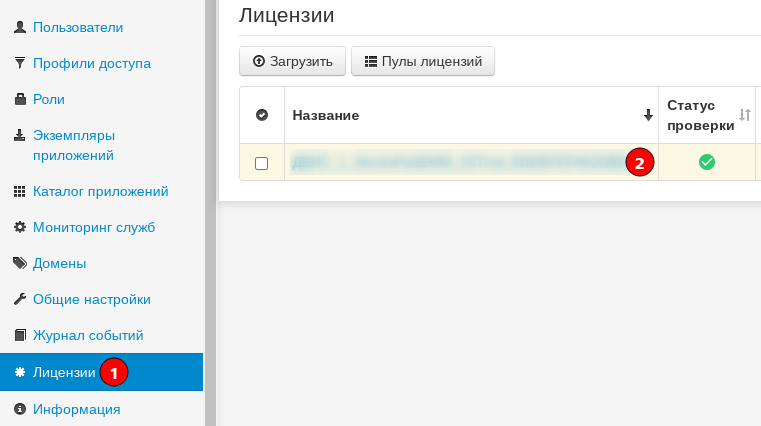Tick the checkbox in the license row
The image size is (761, 426).
[262, 163]
